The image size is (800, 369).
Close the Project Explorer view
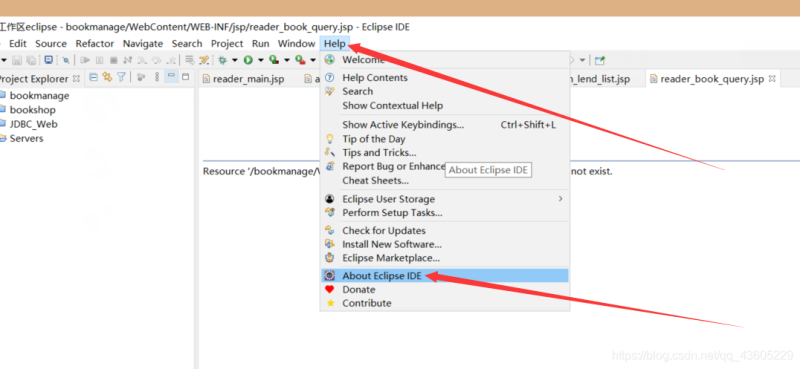[76, 79]
